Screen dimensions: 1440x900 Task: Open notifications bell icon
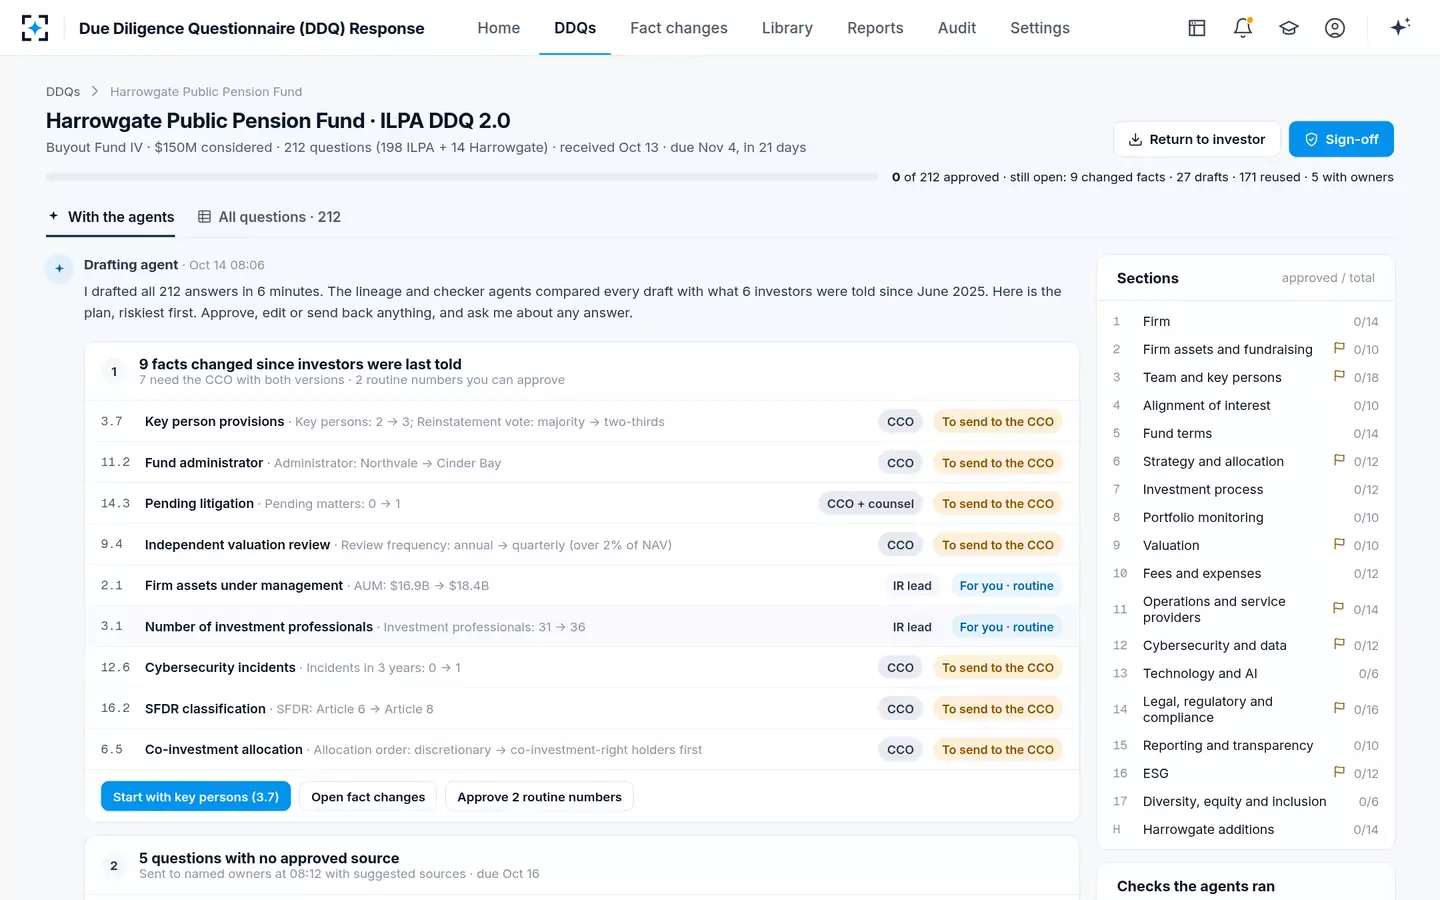coord(1243,28)
